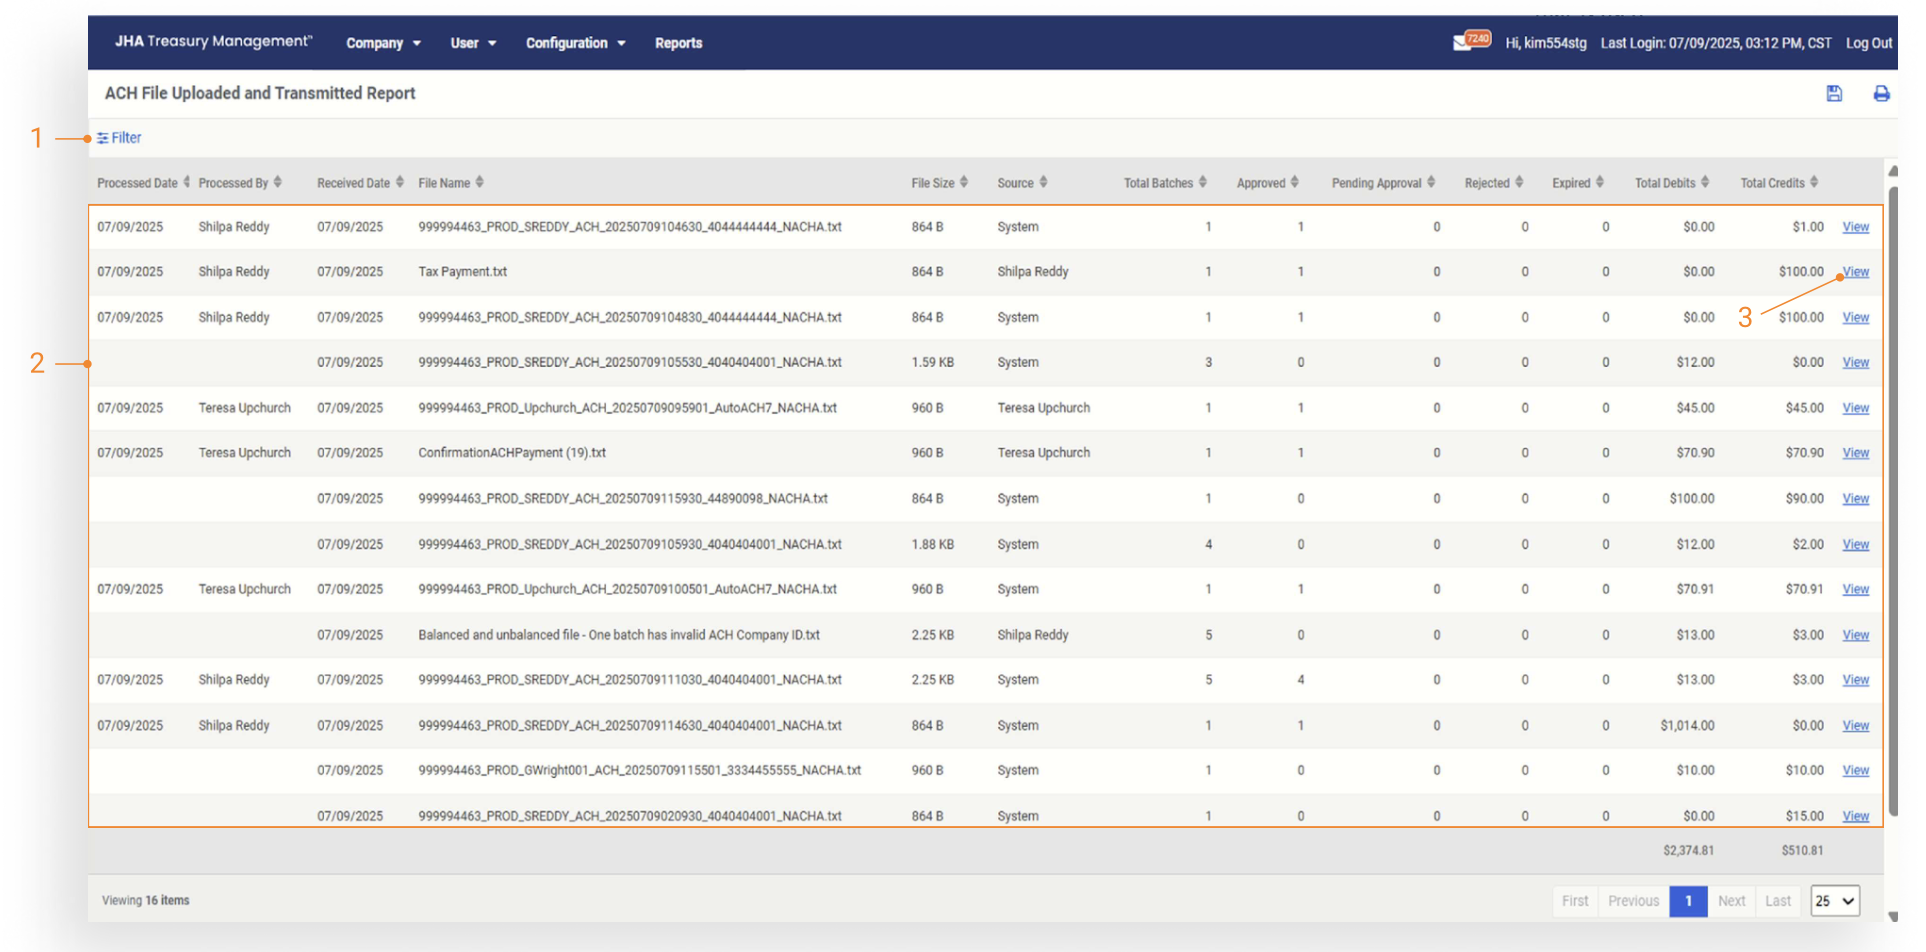Expand the User menu dropdown
This screenshot has height=952, width=1926.
tap(473, 43)
